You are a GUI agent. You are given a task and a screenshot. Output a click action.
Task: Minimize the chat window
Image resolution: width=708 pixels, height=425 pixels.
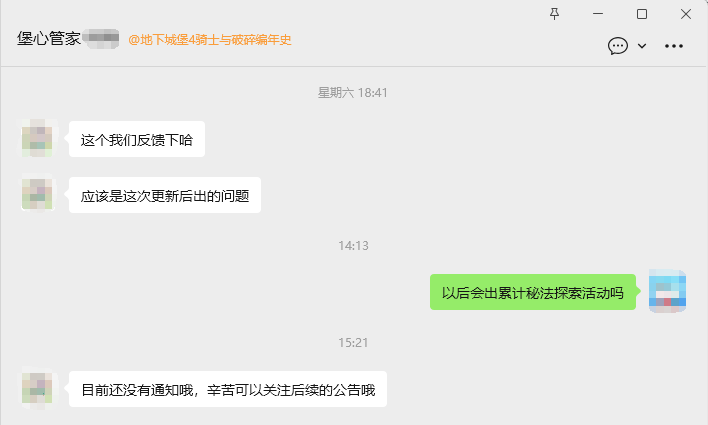coord(598,14)
